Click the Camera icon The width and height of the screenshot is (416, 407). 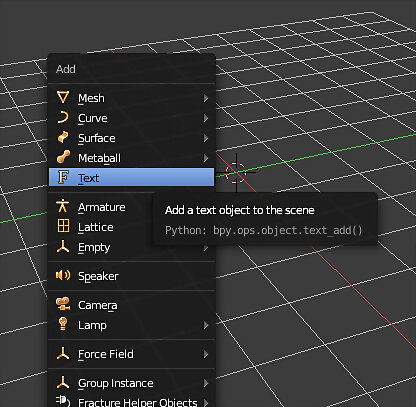point(63,304)
